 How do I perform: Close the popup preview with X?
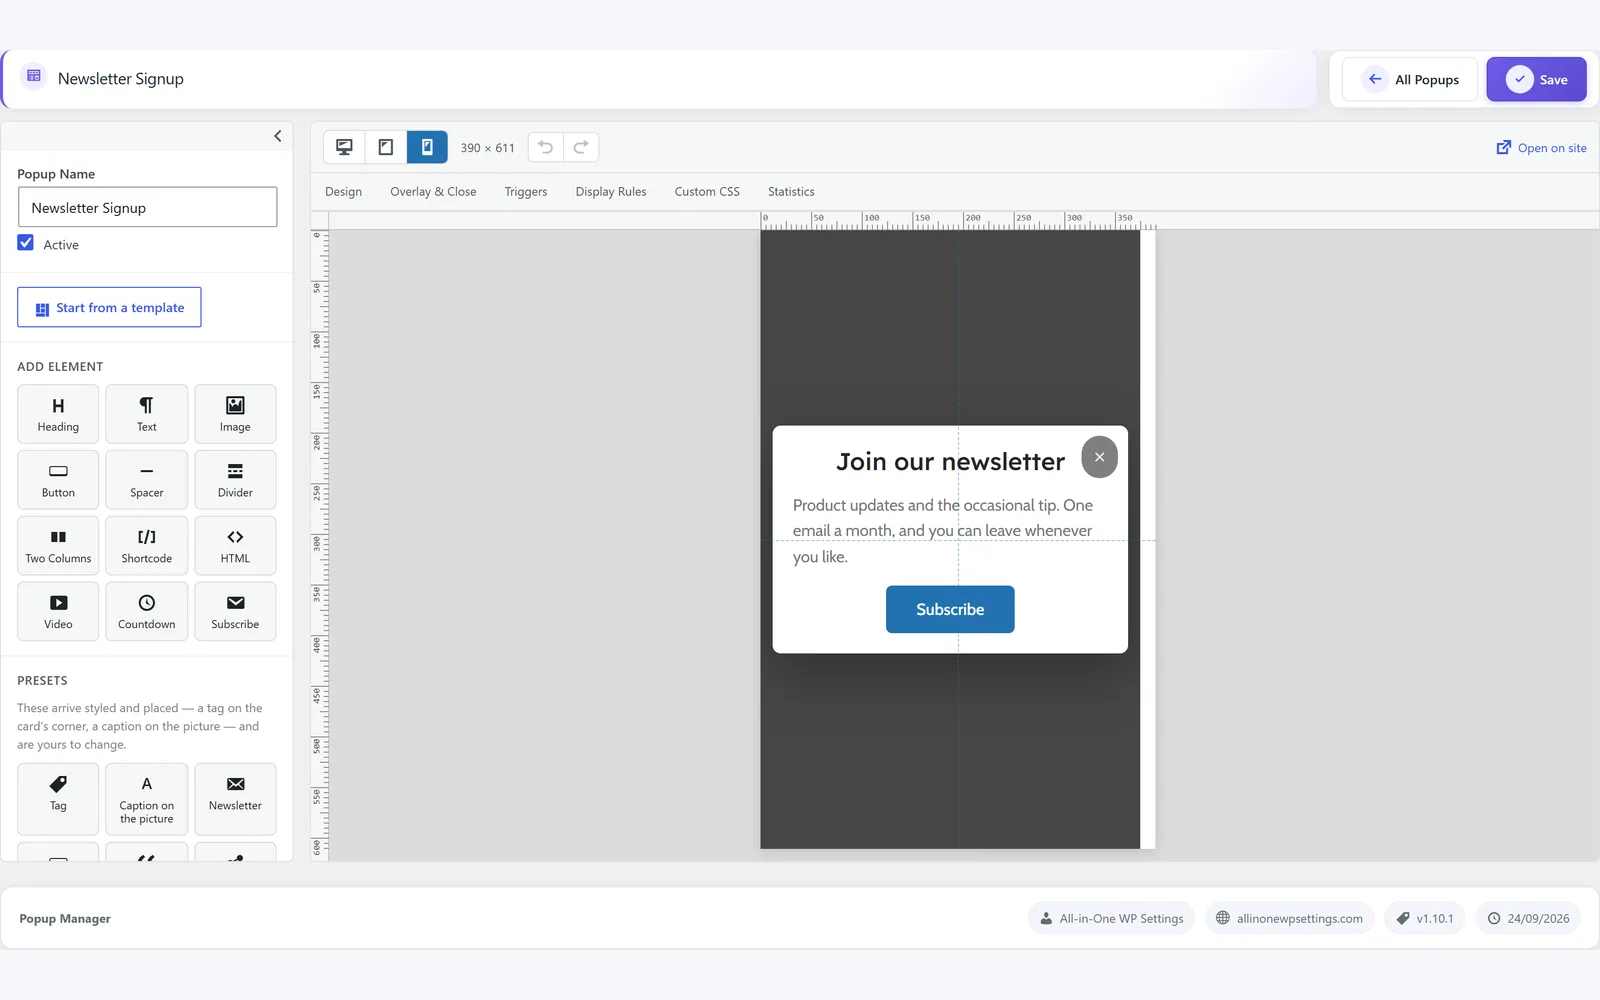click(1099, 457)
